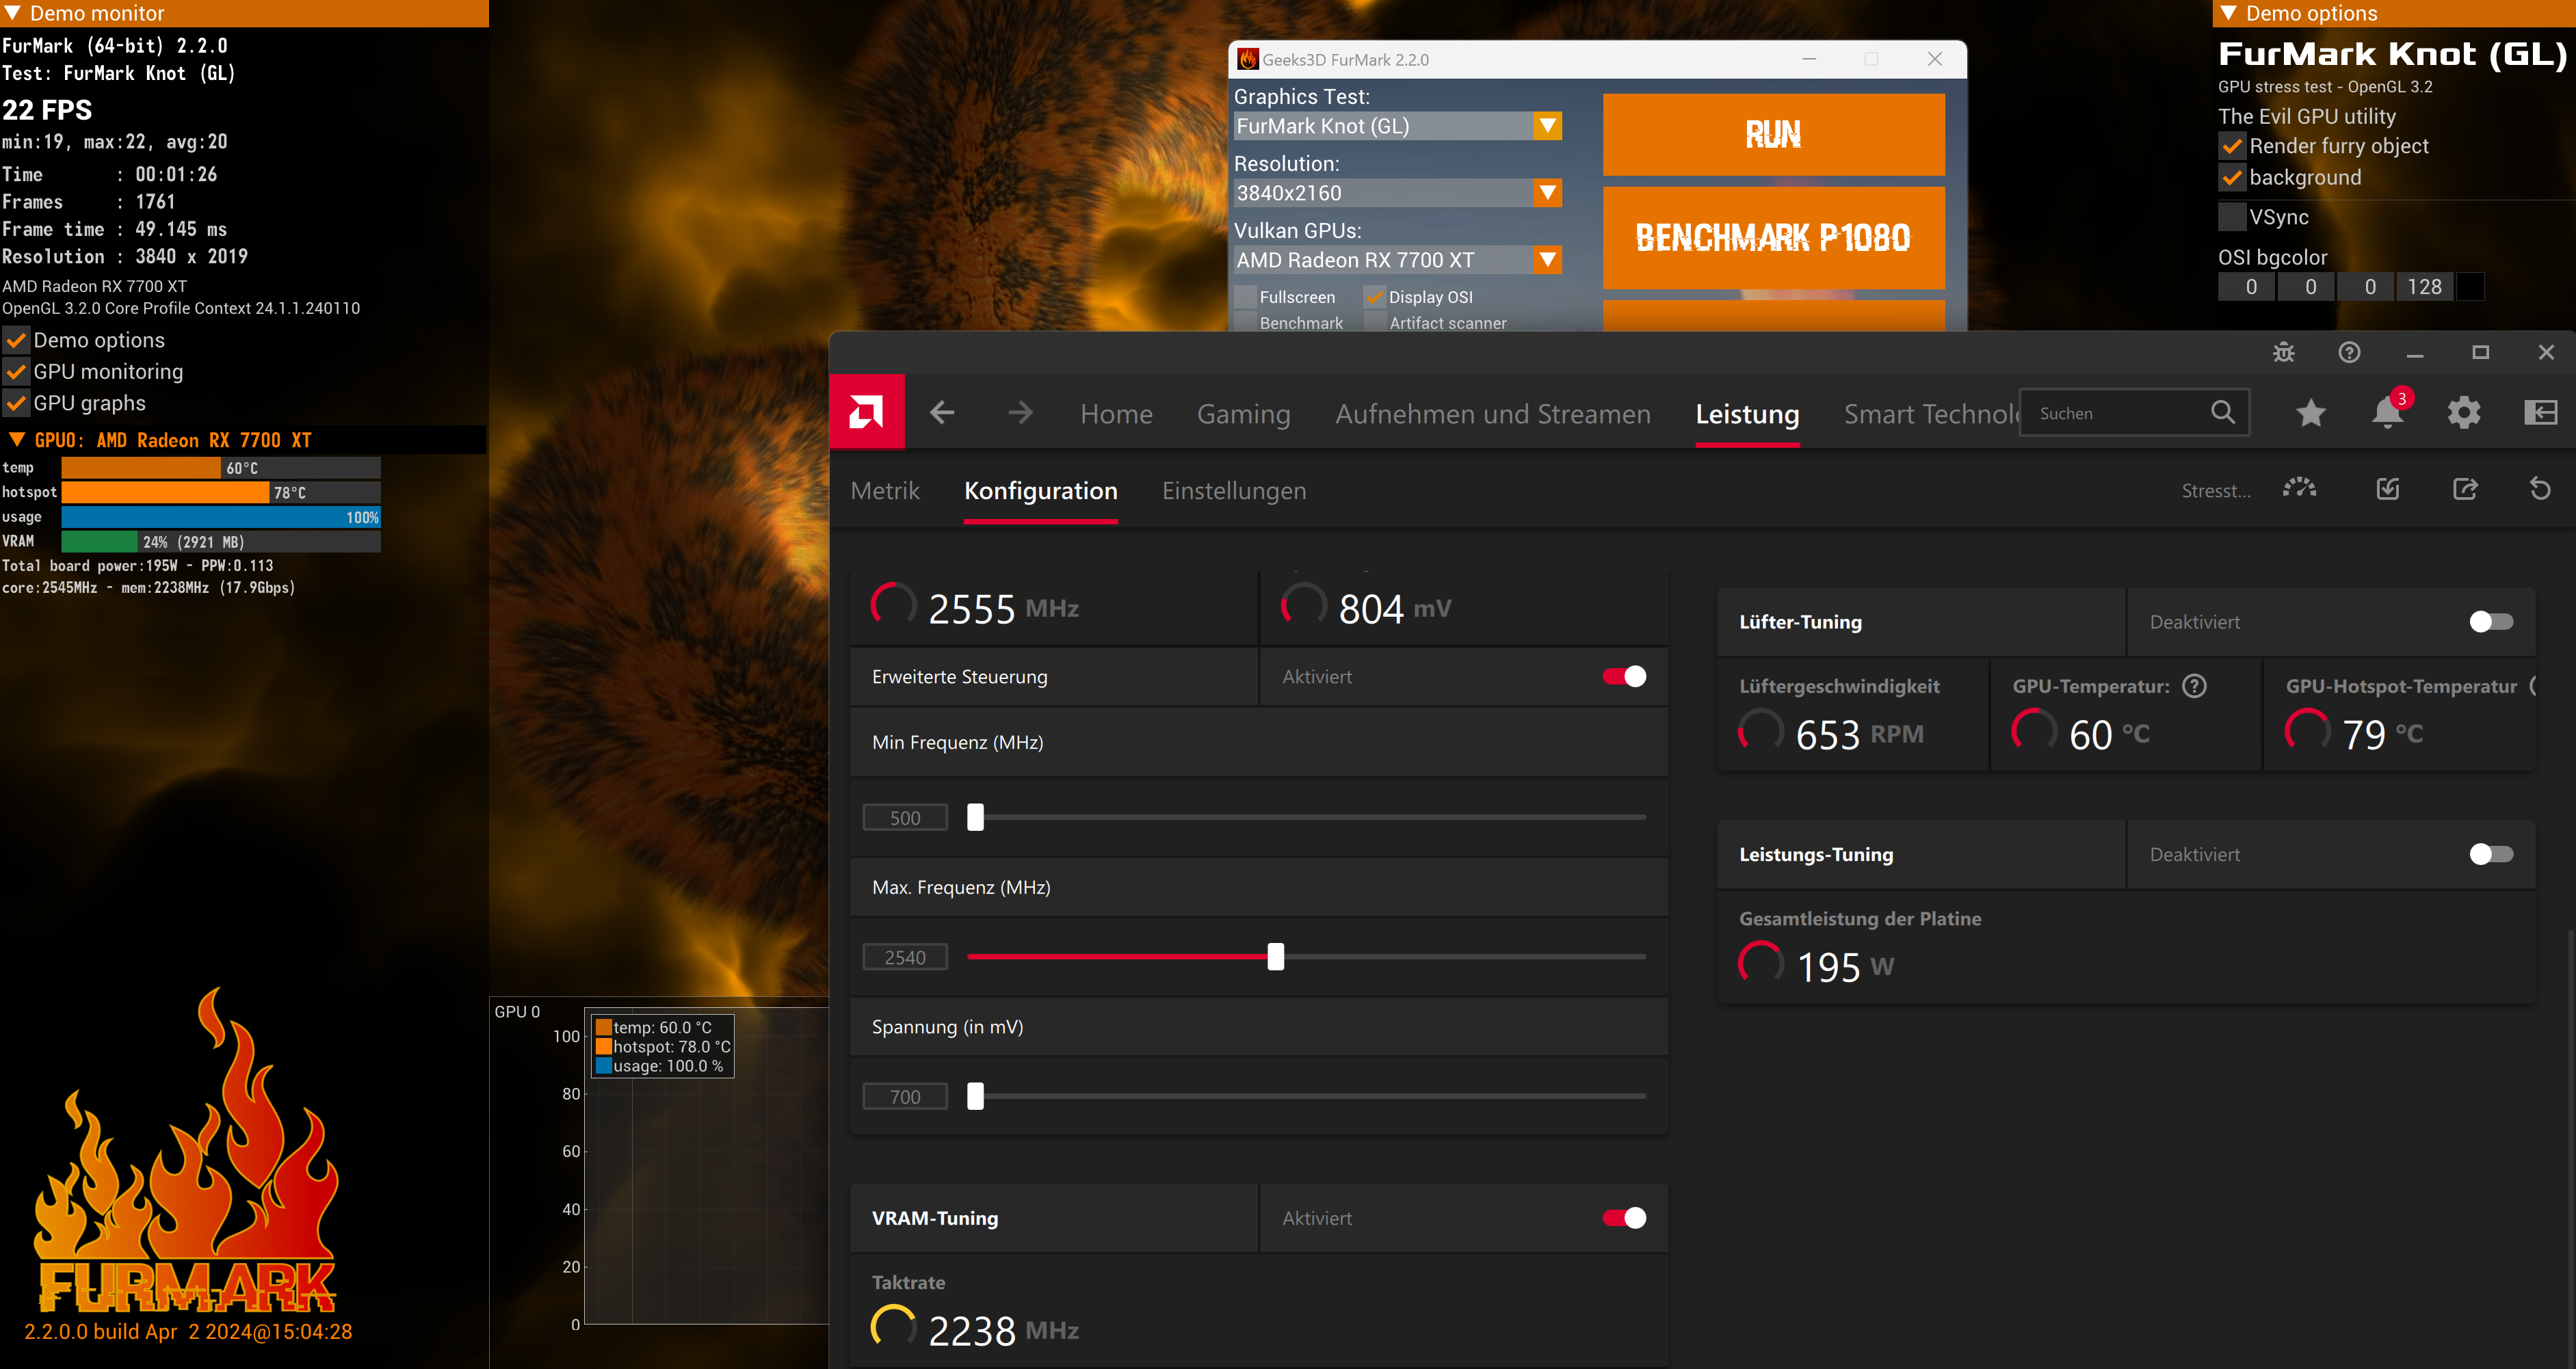Screen dimensions: 2576x1369
Task: Open the Resolution dropdown arrow
Action: tap(1547, 193)
